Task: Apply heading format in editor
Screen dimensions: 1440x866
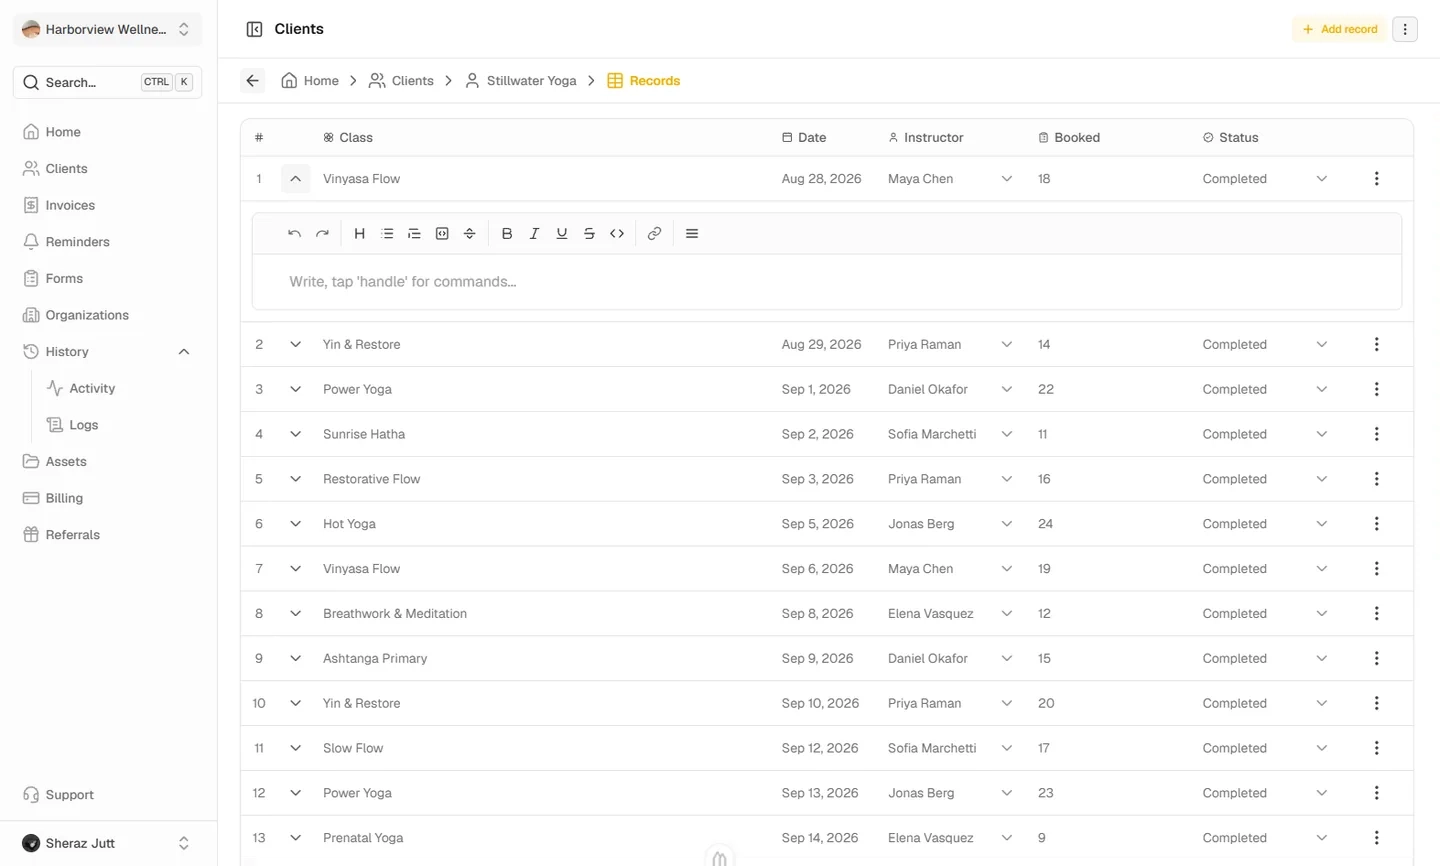Action: [360, 234]
